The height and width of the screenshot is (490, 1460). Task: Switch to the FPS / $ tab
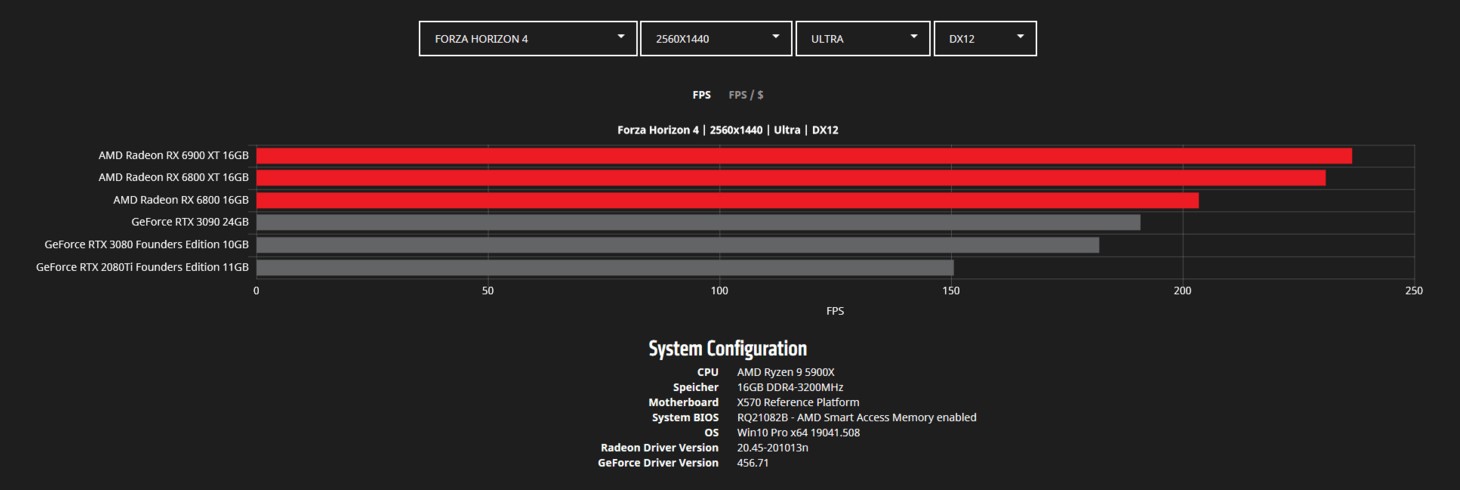coord(746,95)
